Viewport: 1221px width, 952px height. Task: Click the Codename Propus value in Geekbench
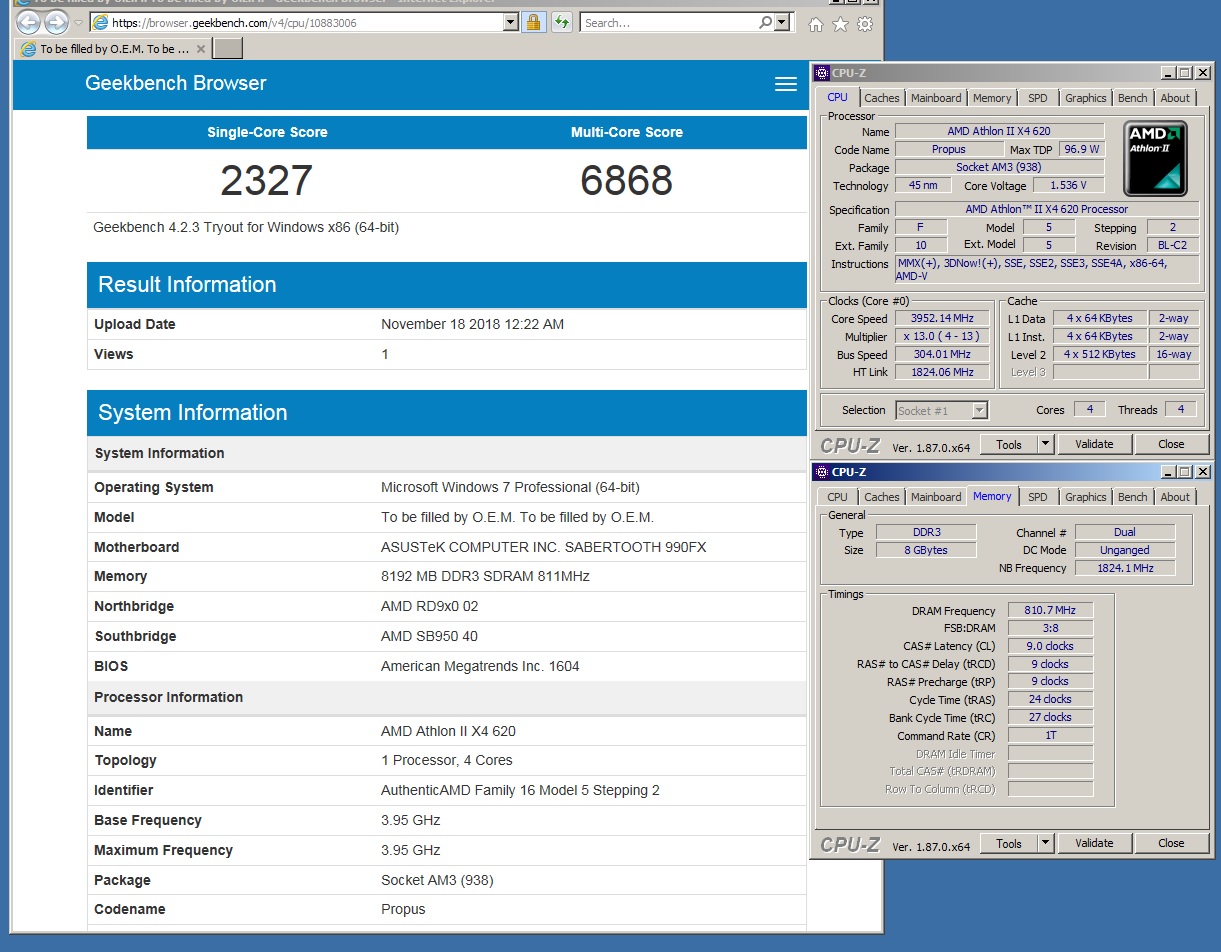pos(403,909)
